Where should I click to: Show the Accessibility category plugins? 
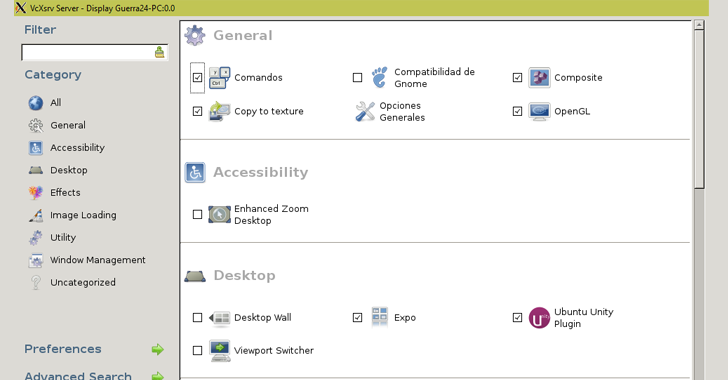point(66,148)
